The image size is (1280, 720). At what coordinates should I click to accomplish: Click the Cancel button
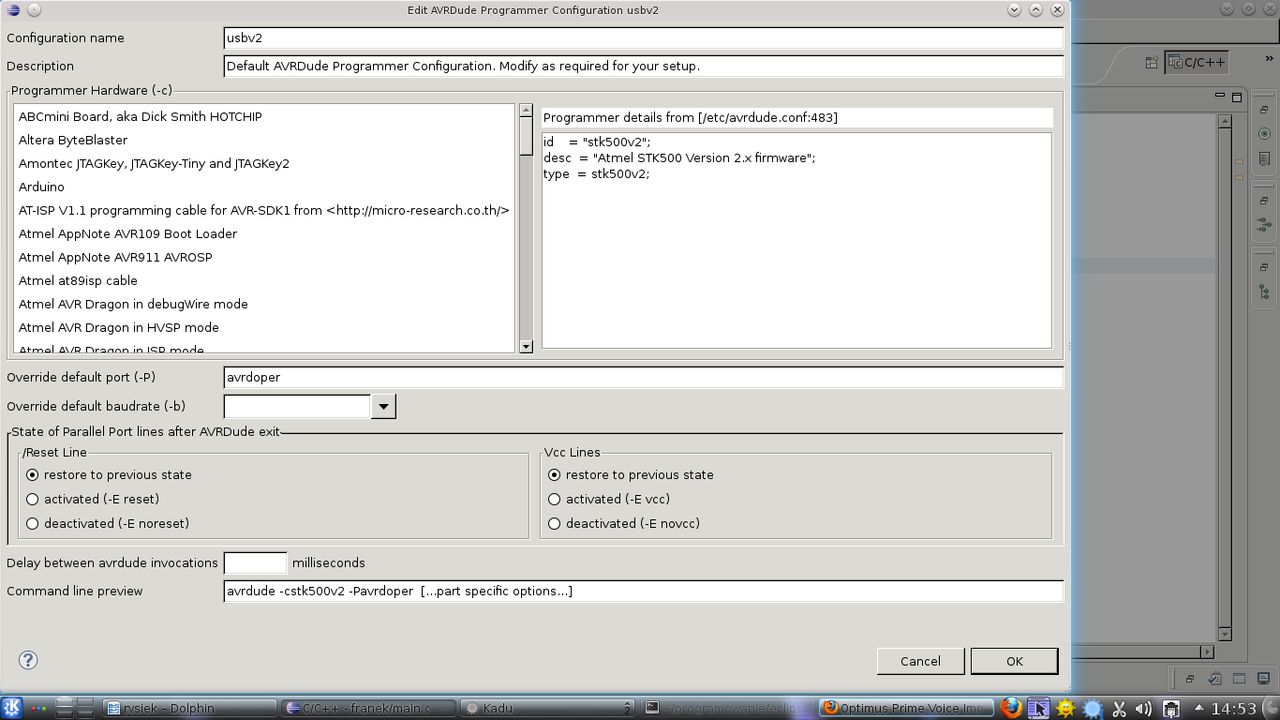tap(920, 661)
